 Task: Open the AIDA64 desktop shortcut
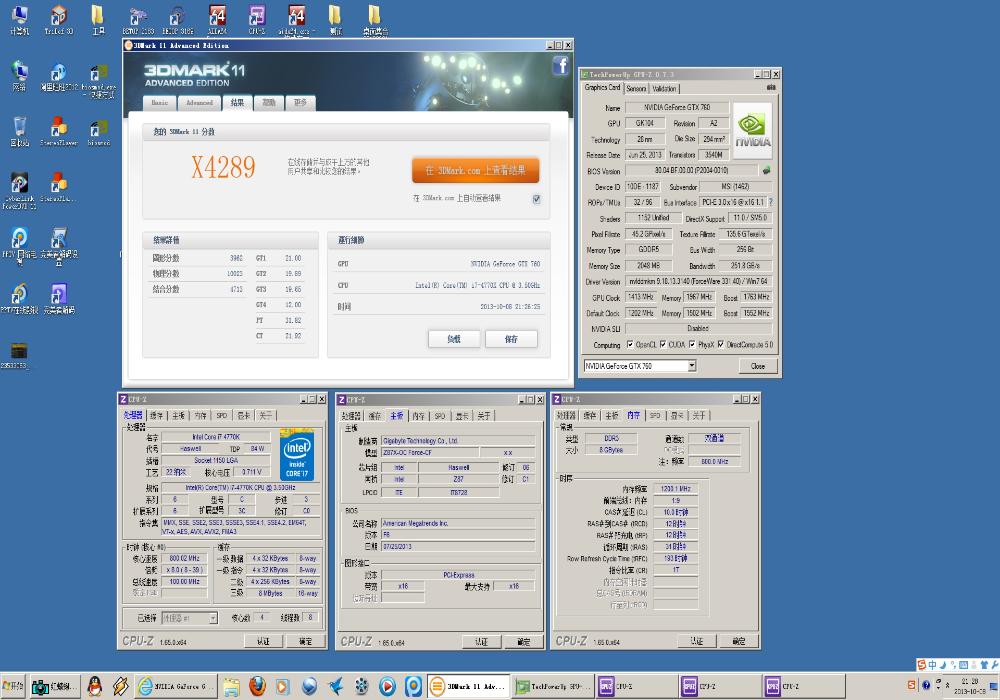click(217, 20)
